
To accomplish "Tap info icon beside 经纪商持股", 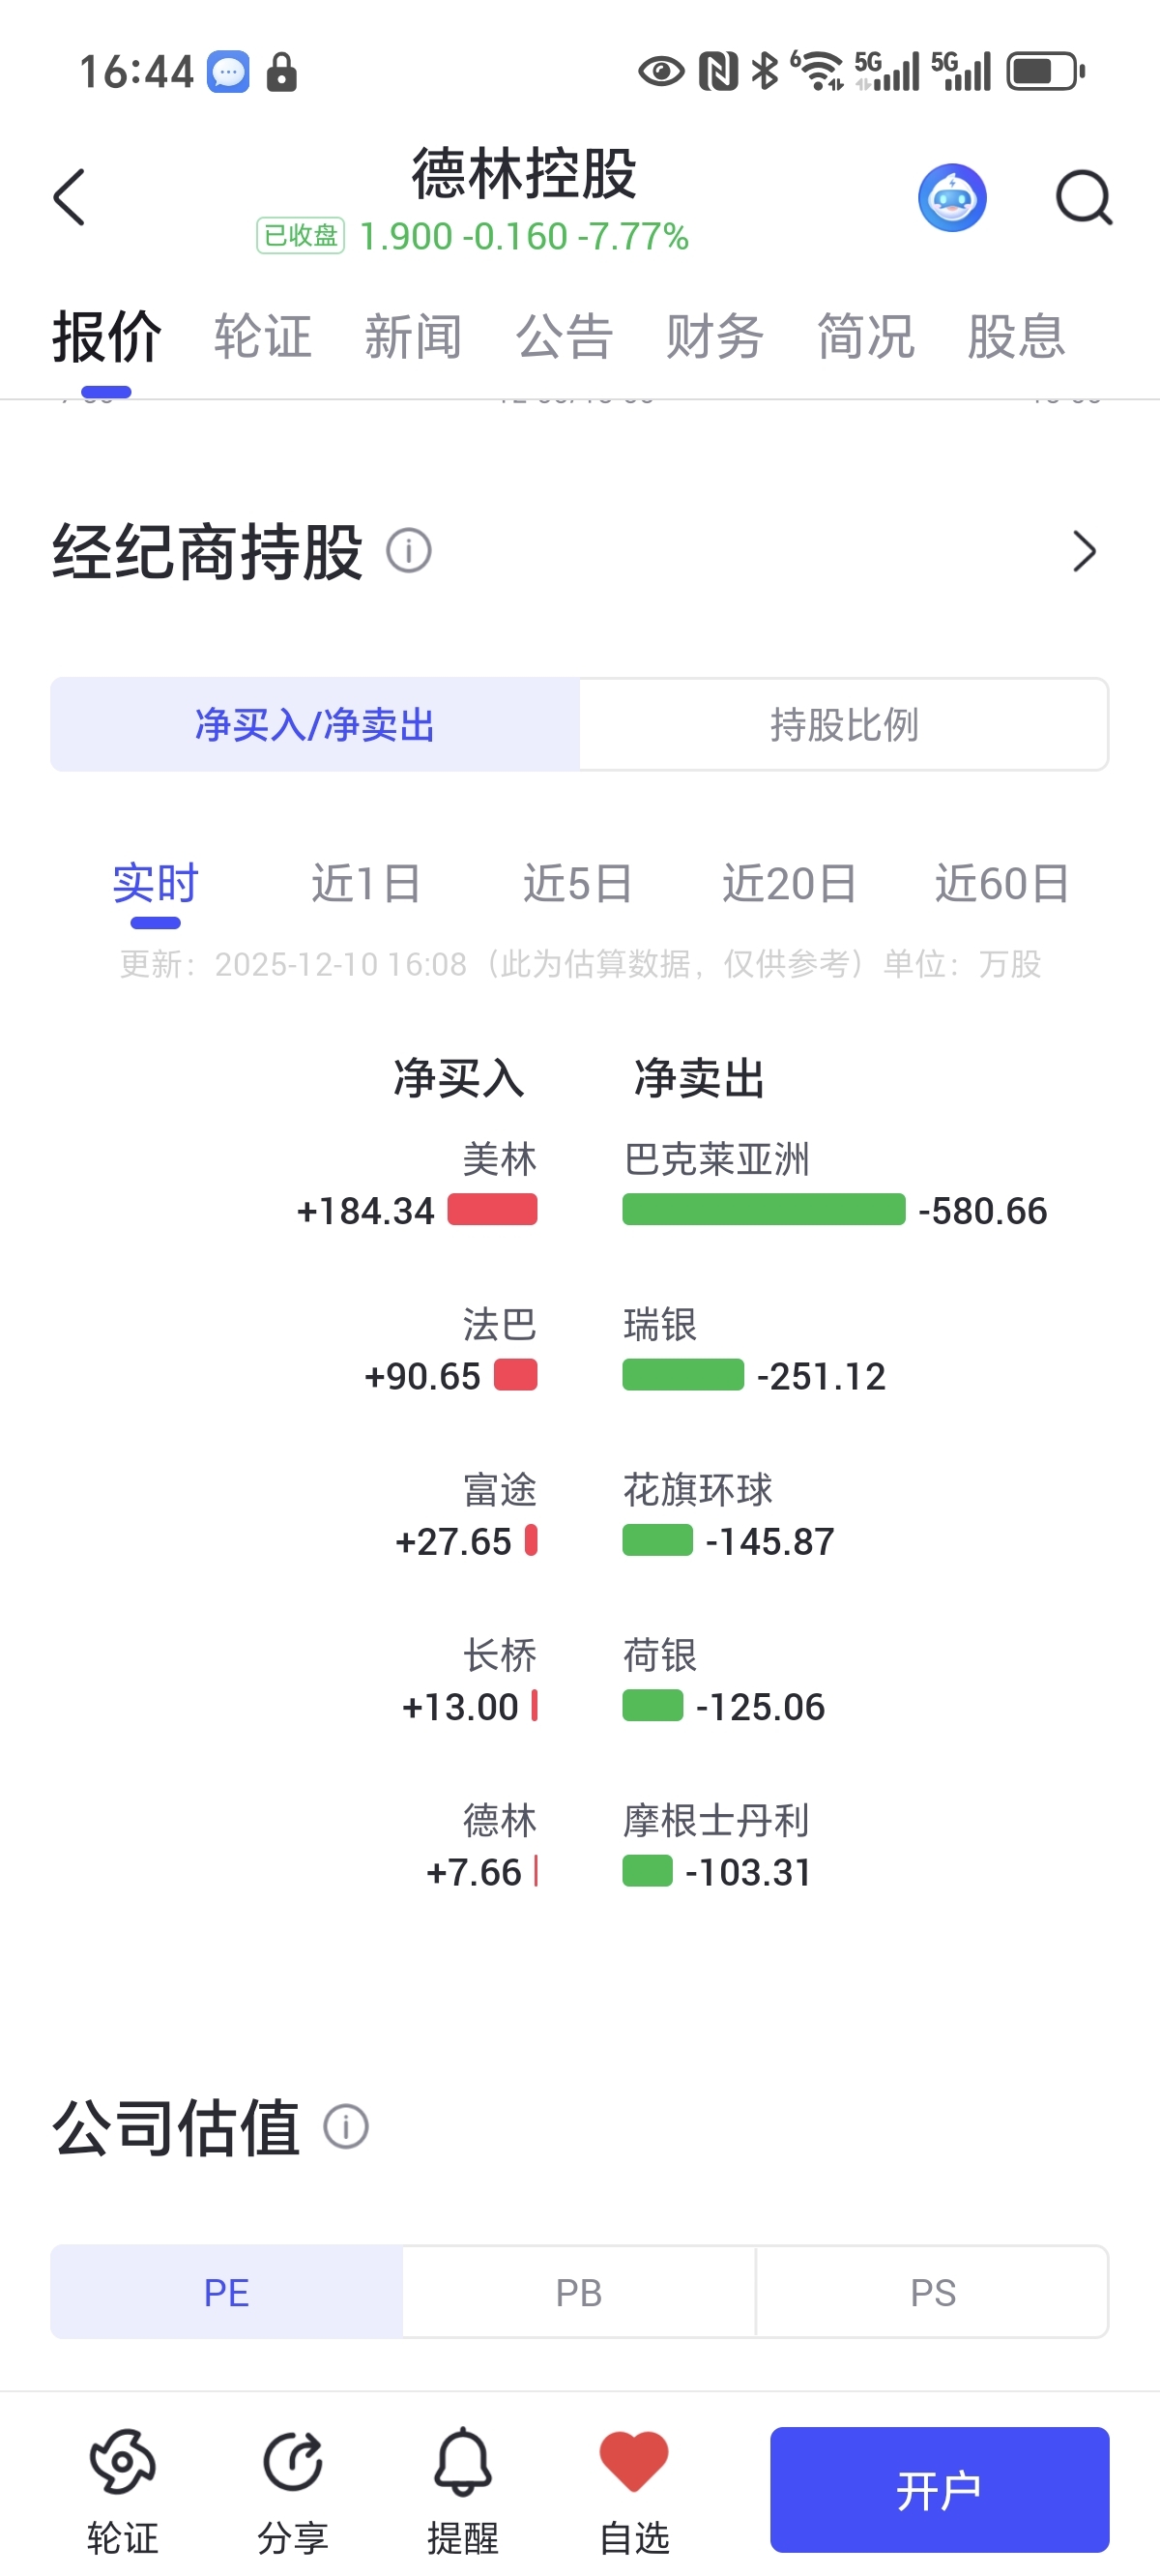I will [409, 551].
